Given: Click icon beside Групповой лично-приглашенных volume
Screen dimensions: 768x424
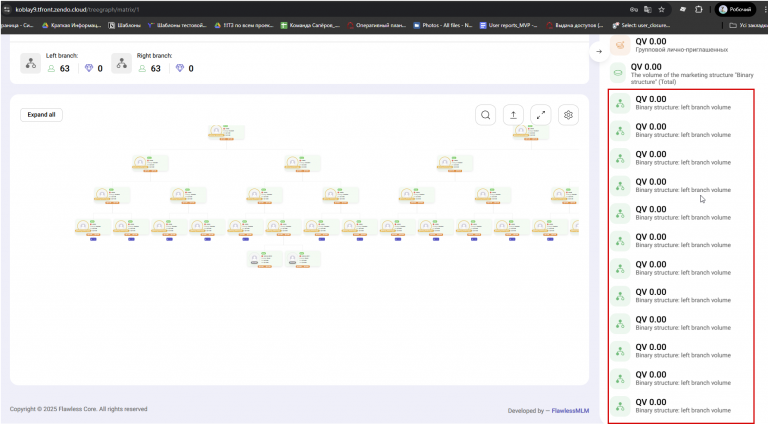Looking at the screenshot, I should click(620, 45).
